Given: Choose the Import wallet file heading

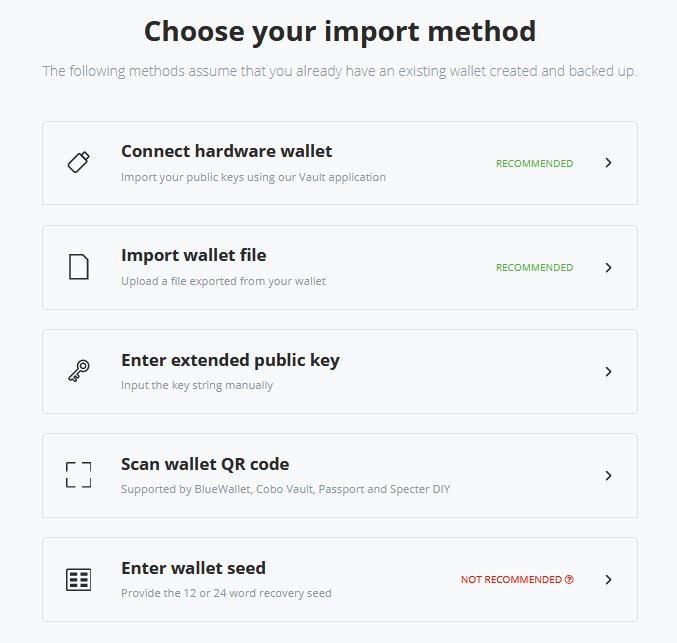Looking at the screenshot, I should [193, 255].
